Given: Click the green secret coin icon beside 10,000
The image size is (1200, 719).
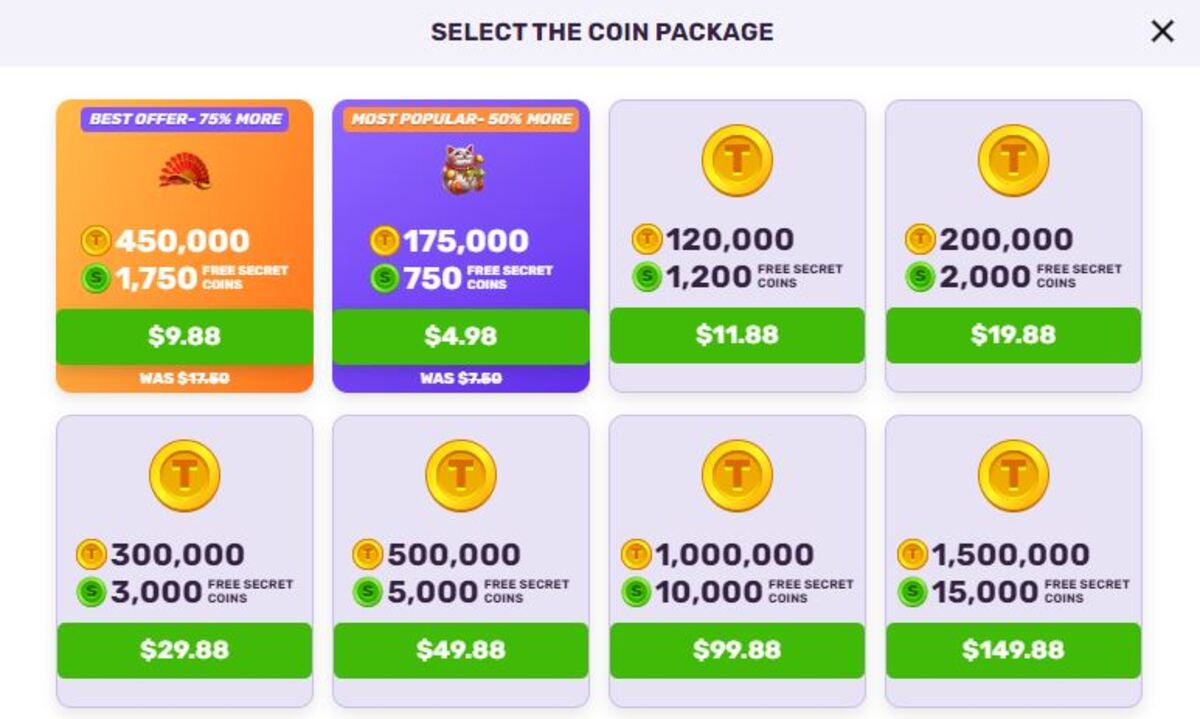Looking at the screenshot, I should coord(636,592).
